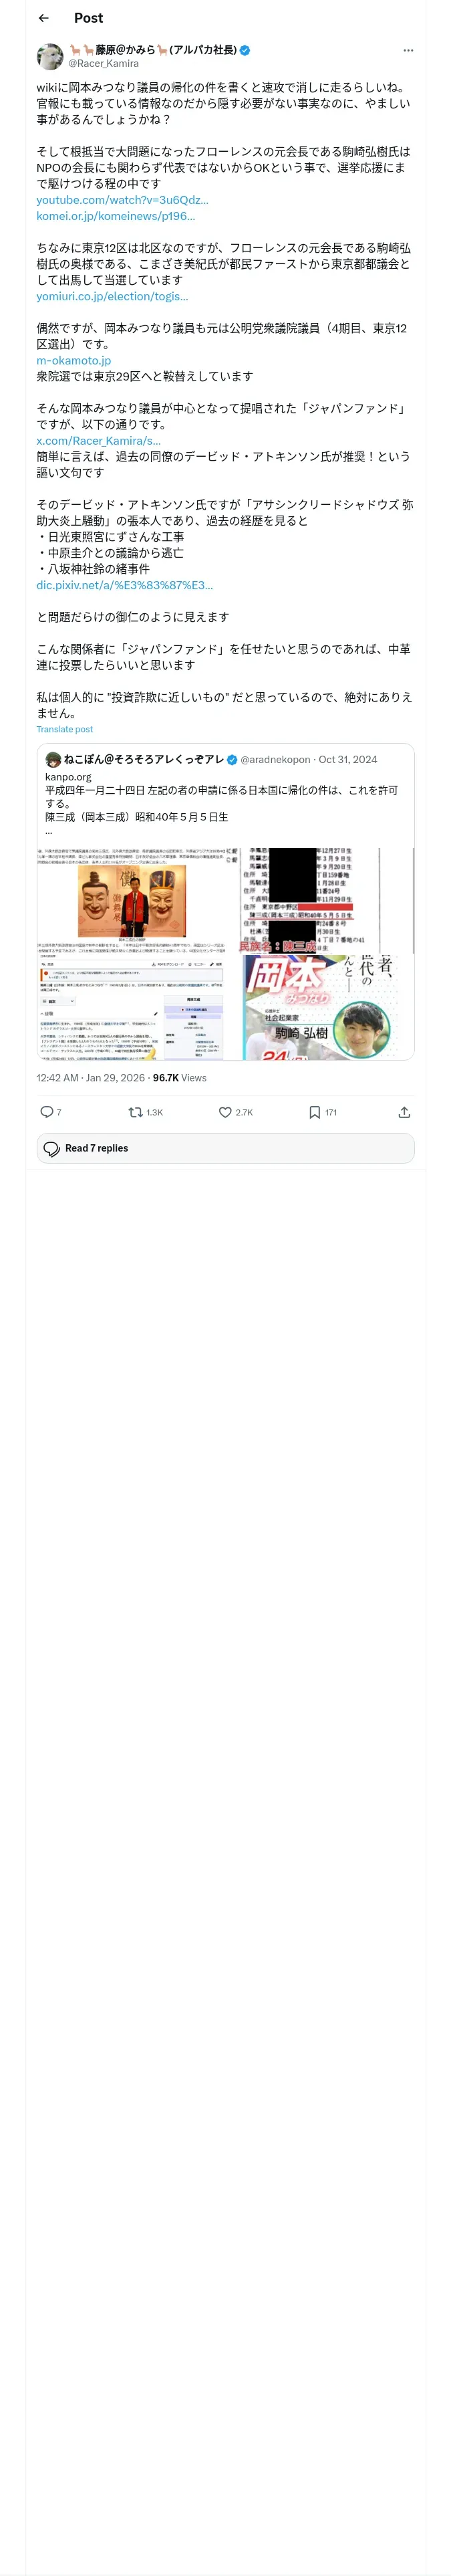Click the @Racer_Kamira handle

tap(103, 63)
